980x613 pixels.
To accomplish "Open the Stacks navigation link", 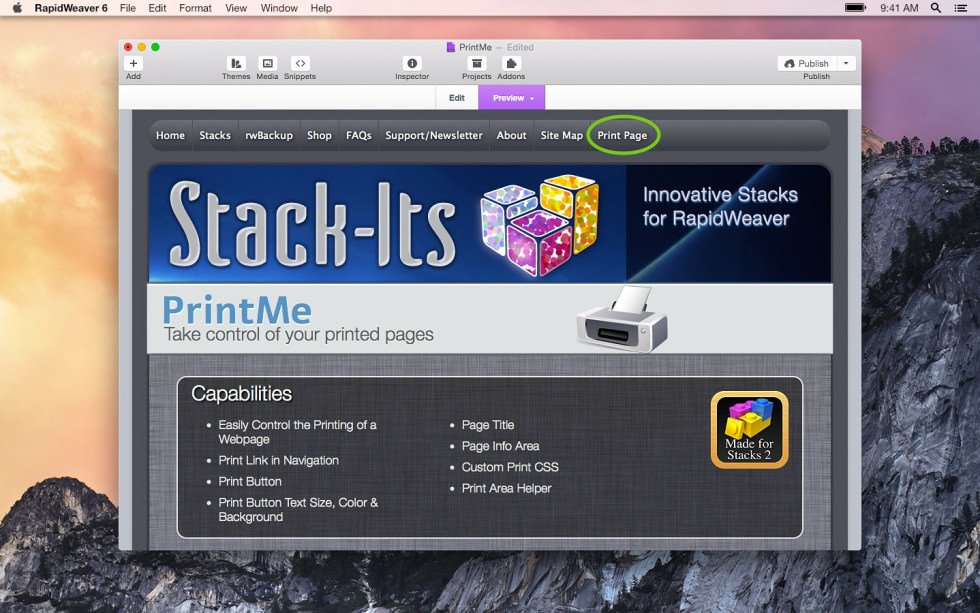I will click(x=215, y=135).
